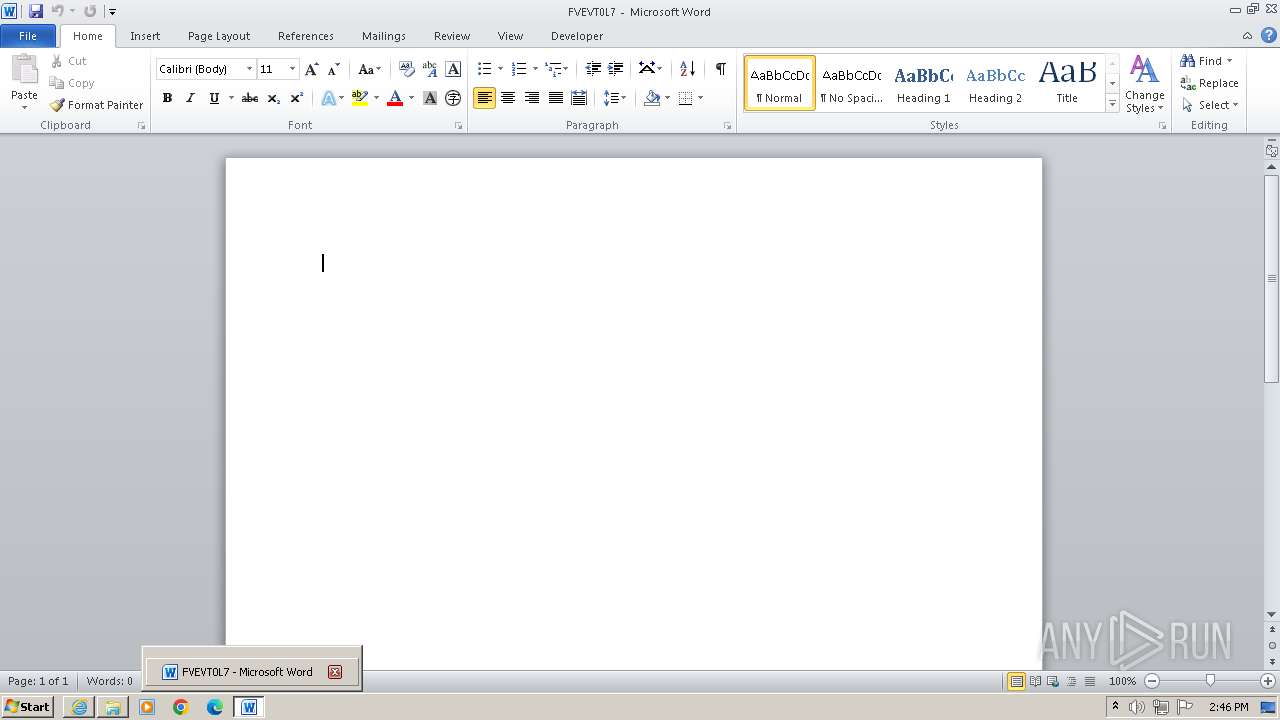Click the Enclose Characters icon
Image resolution: width=1280 pixels, height=720 pixels.
click(x=453, y=98)
